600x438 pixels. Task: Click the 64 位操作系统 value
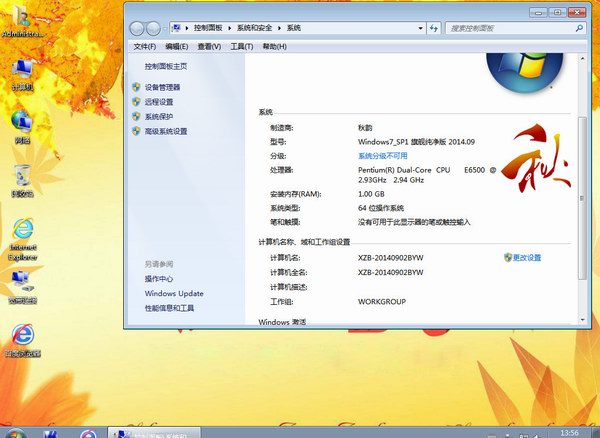[x=381, y=208]
